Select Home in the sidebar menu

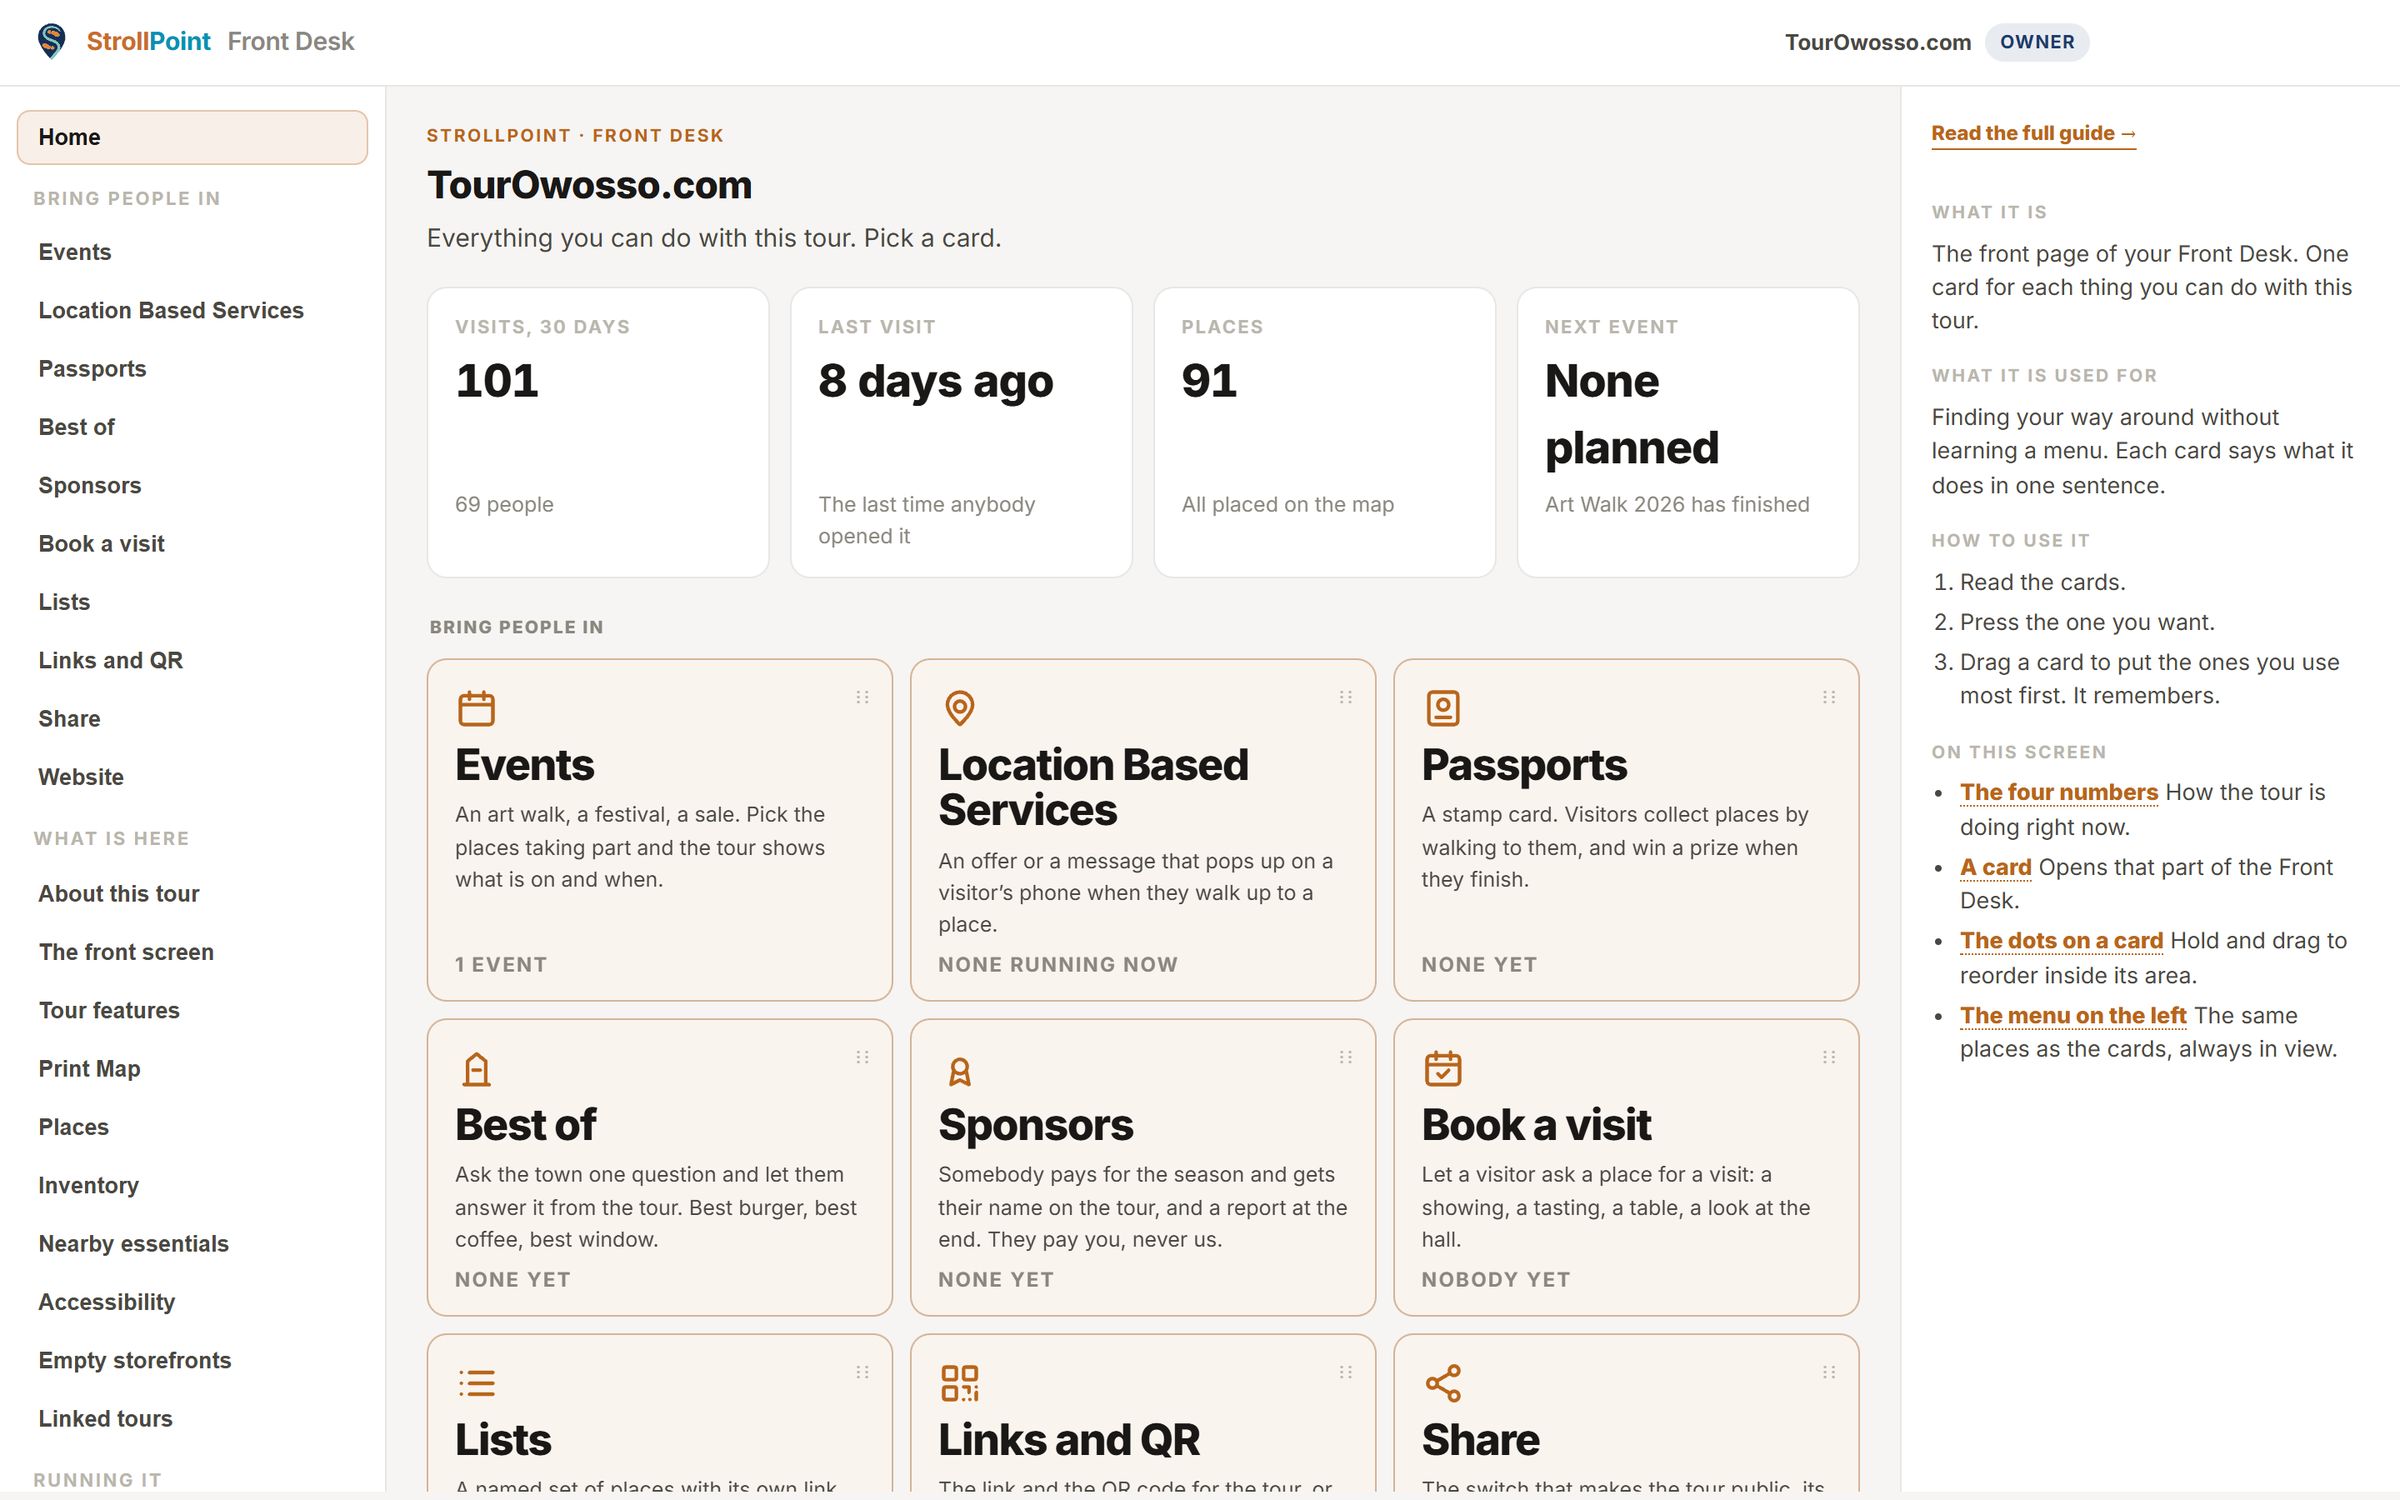click(x=192, y=137)
